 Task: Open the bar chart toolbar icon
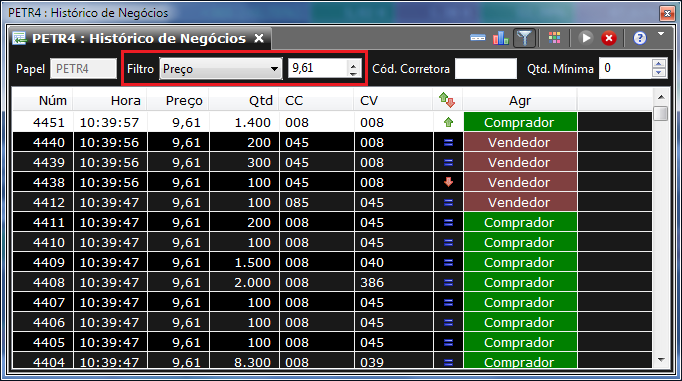click(501, 38)
